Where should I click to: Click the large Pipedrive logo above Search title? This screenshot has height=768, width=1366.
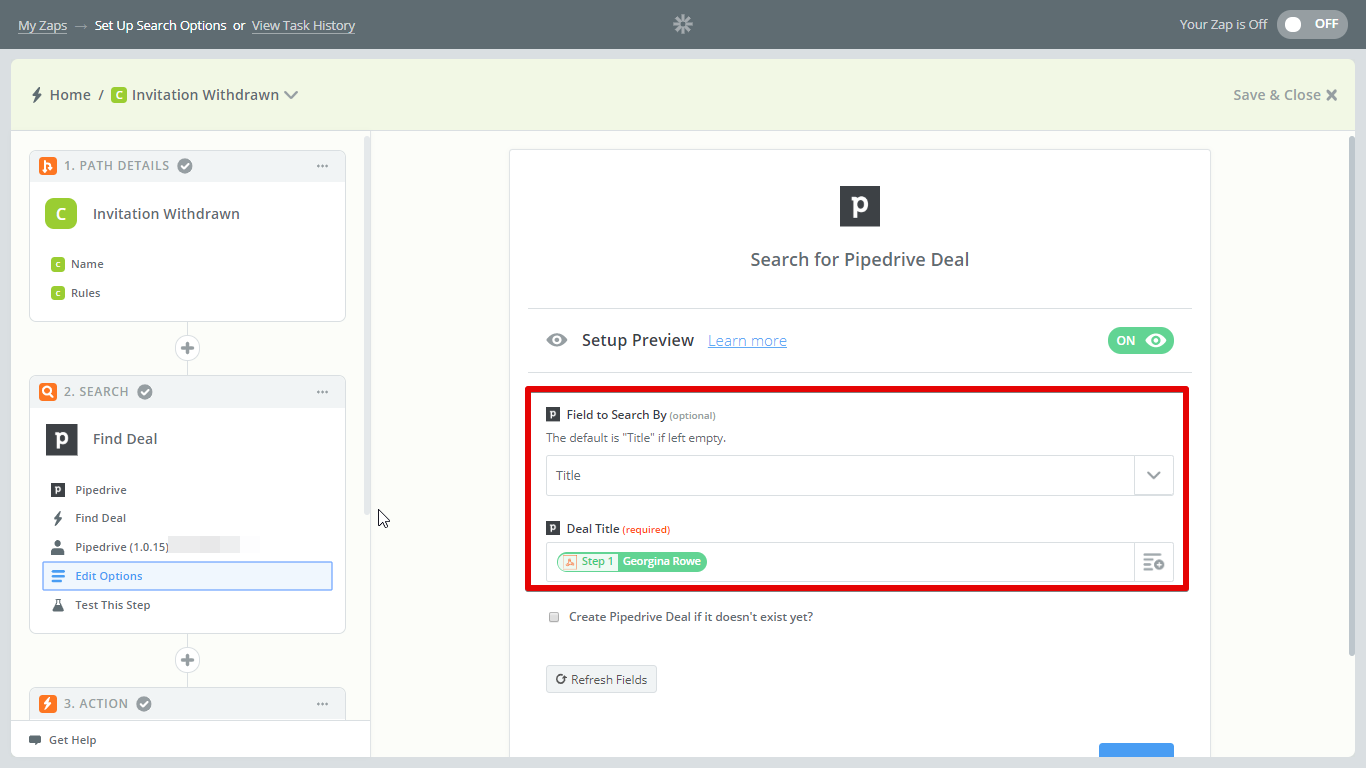pyautogui.click(x=860, y=206)
